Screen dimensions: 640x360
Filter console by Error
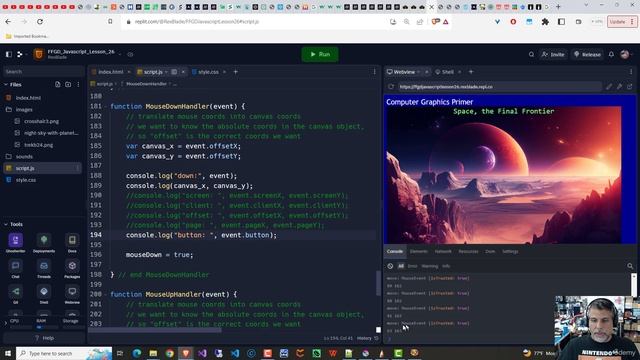[x=412, y=266]
